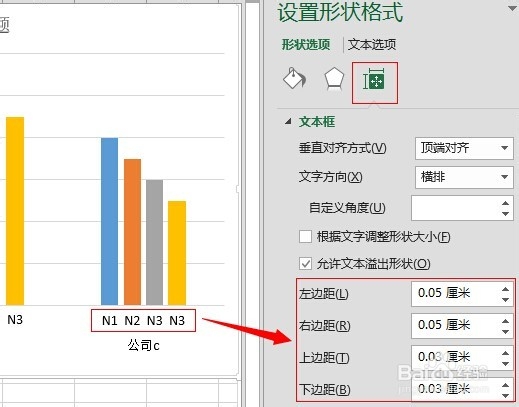This screenshot has height=407, width=519.
Task: Open the format pane options arrow at top right
Action: [512, 8]
